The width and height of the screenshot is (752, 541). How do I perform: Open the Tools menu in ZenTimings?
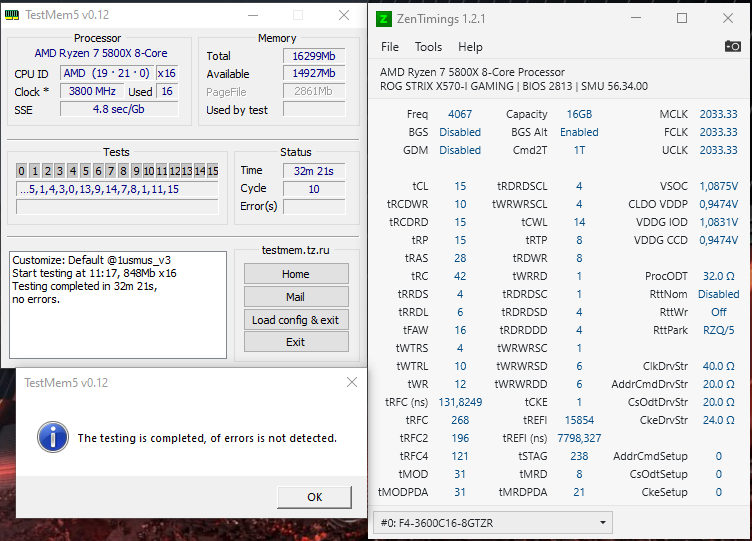point(428,47)
